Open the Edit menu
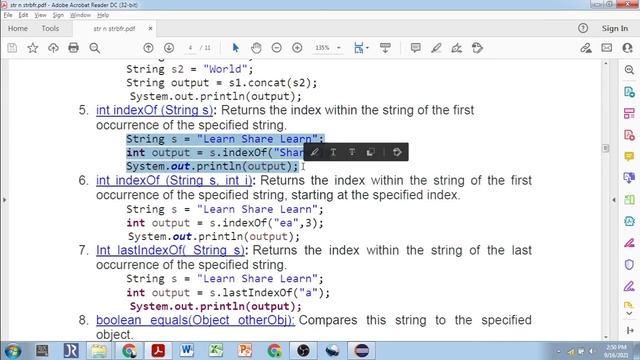This screenshot has width=640, height=360. [23, 15]
